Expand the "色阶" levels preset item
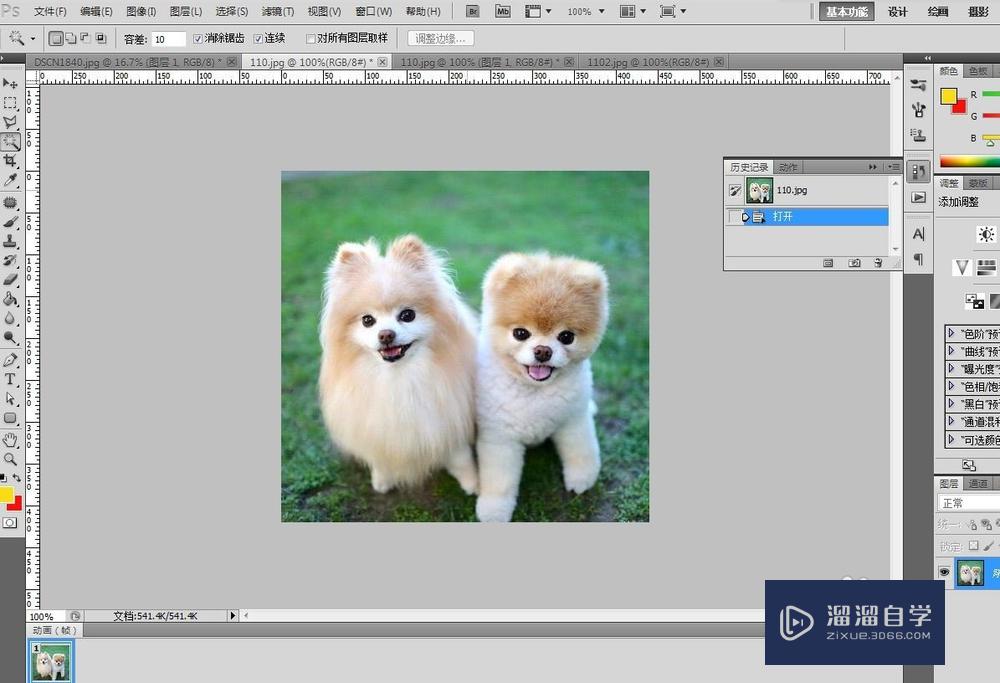 pyautogui.click(x=951, y=333)
